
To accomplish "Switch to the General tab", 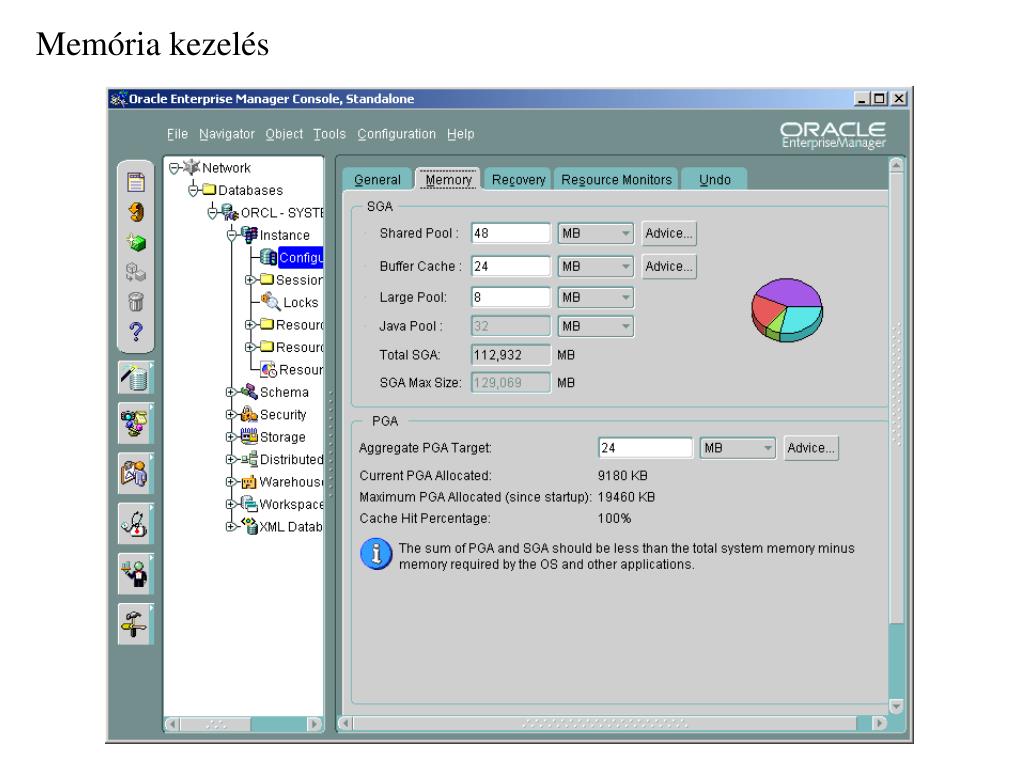I will [x=377, y=179].
